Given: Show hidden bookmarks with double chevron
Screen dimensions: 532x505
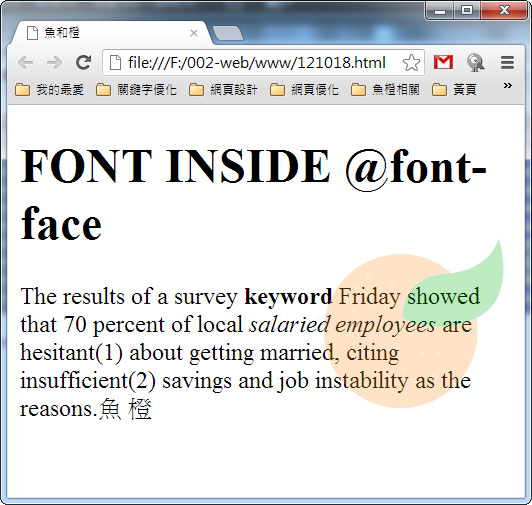Looking at the screenshot, I should click(508, 86).
